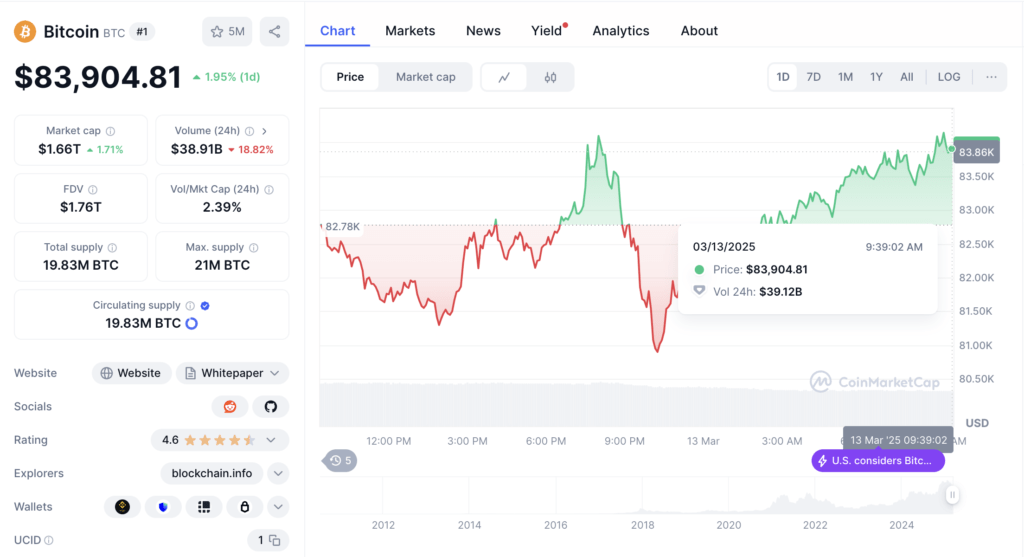Open chart more options ellipsis
This screenshot has height=557, width=1024.
pos(991,77)
